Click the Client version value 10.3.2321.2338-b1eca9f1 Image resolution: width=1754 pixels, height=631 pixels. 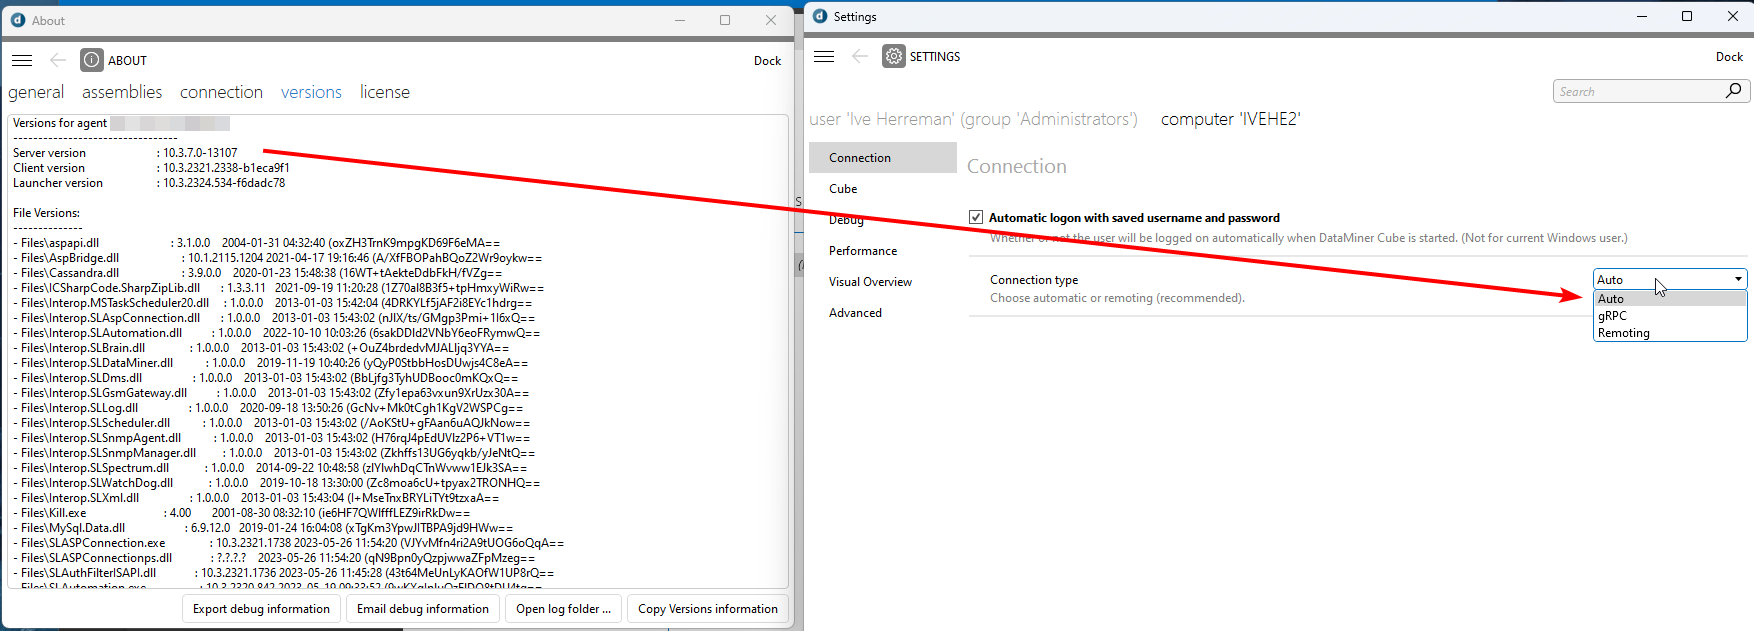click(226, 168)
